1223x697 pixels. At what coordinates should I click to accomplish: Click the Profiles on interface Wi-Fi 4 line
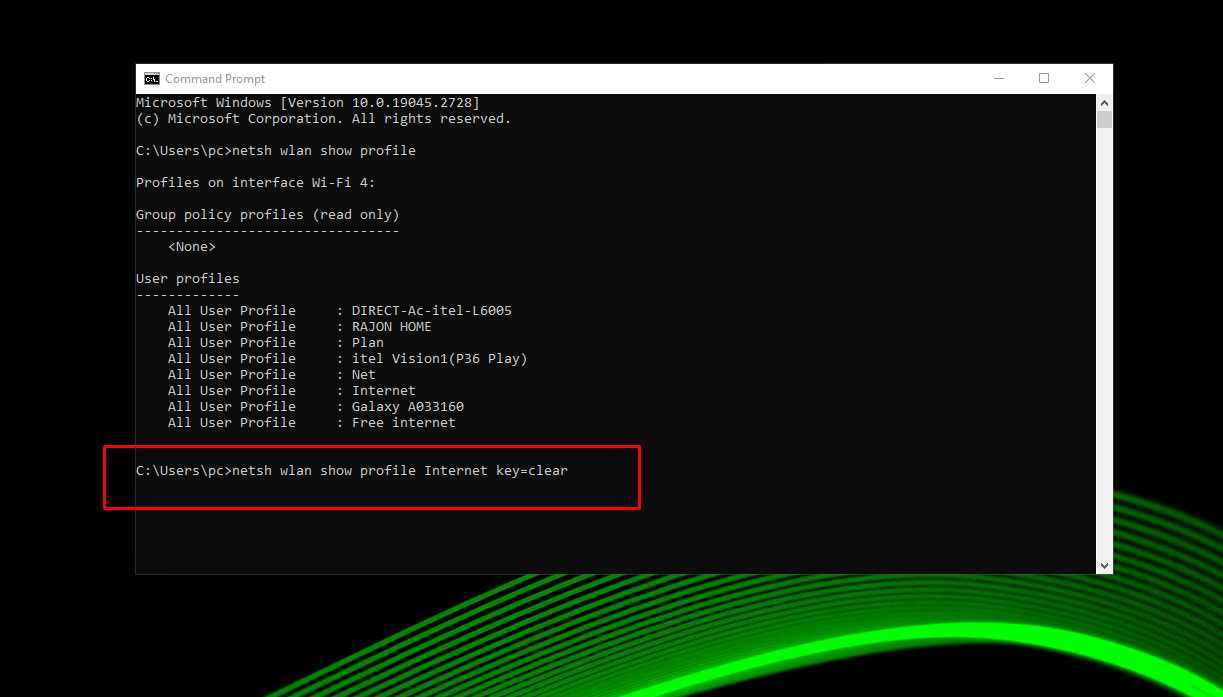point(255,182)
